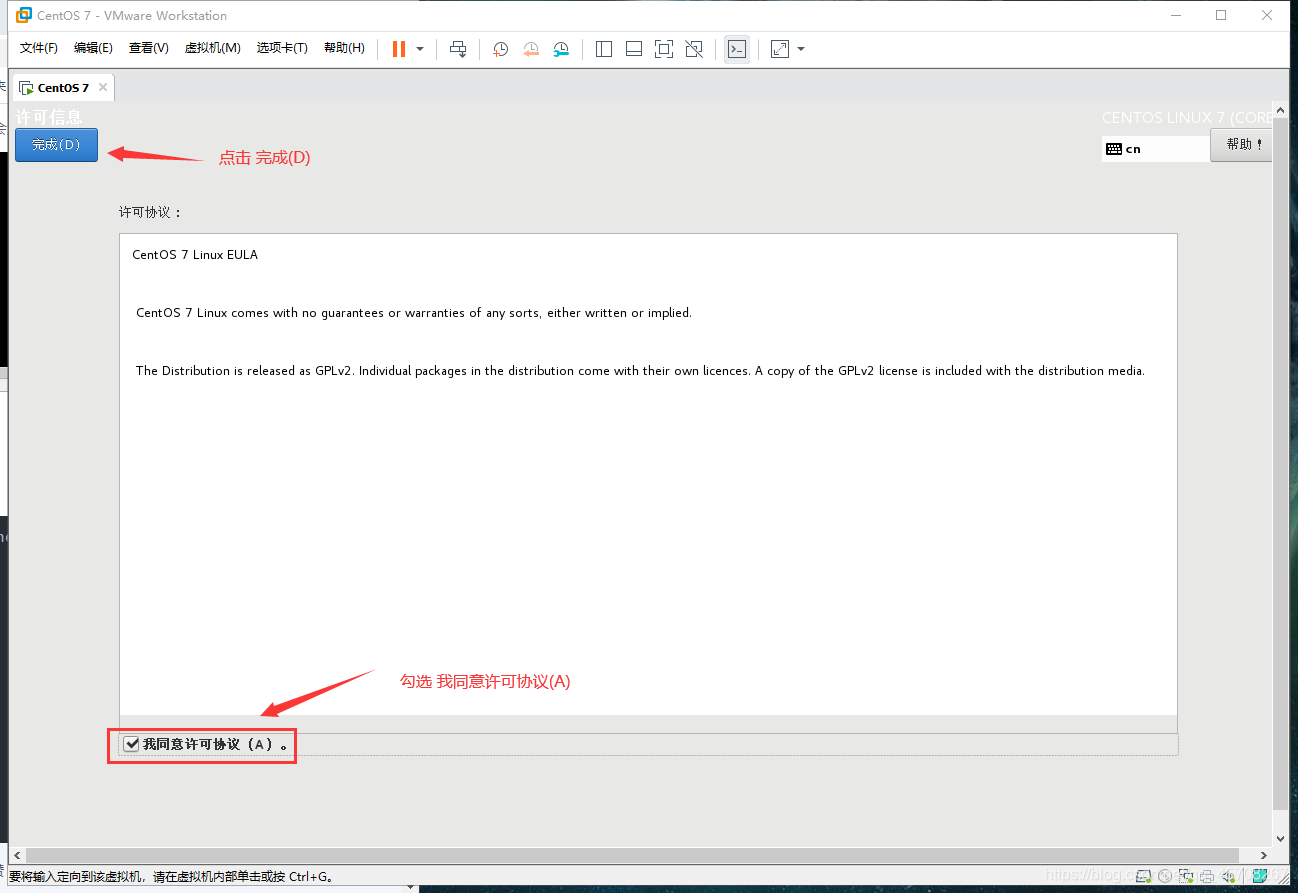Click the sound card status icon
1298x893 pixels.
pos(1228,876)
